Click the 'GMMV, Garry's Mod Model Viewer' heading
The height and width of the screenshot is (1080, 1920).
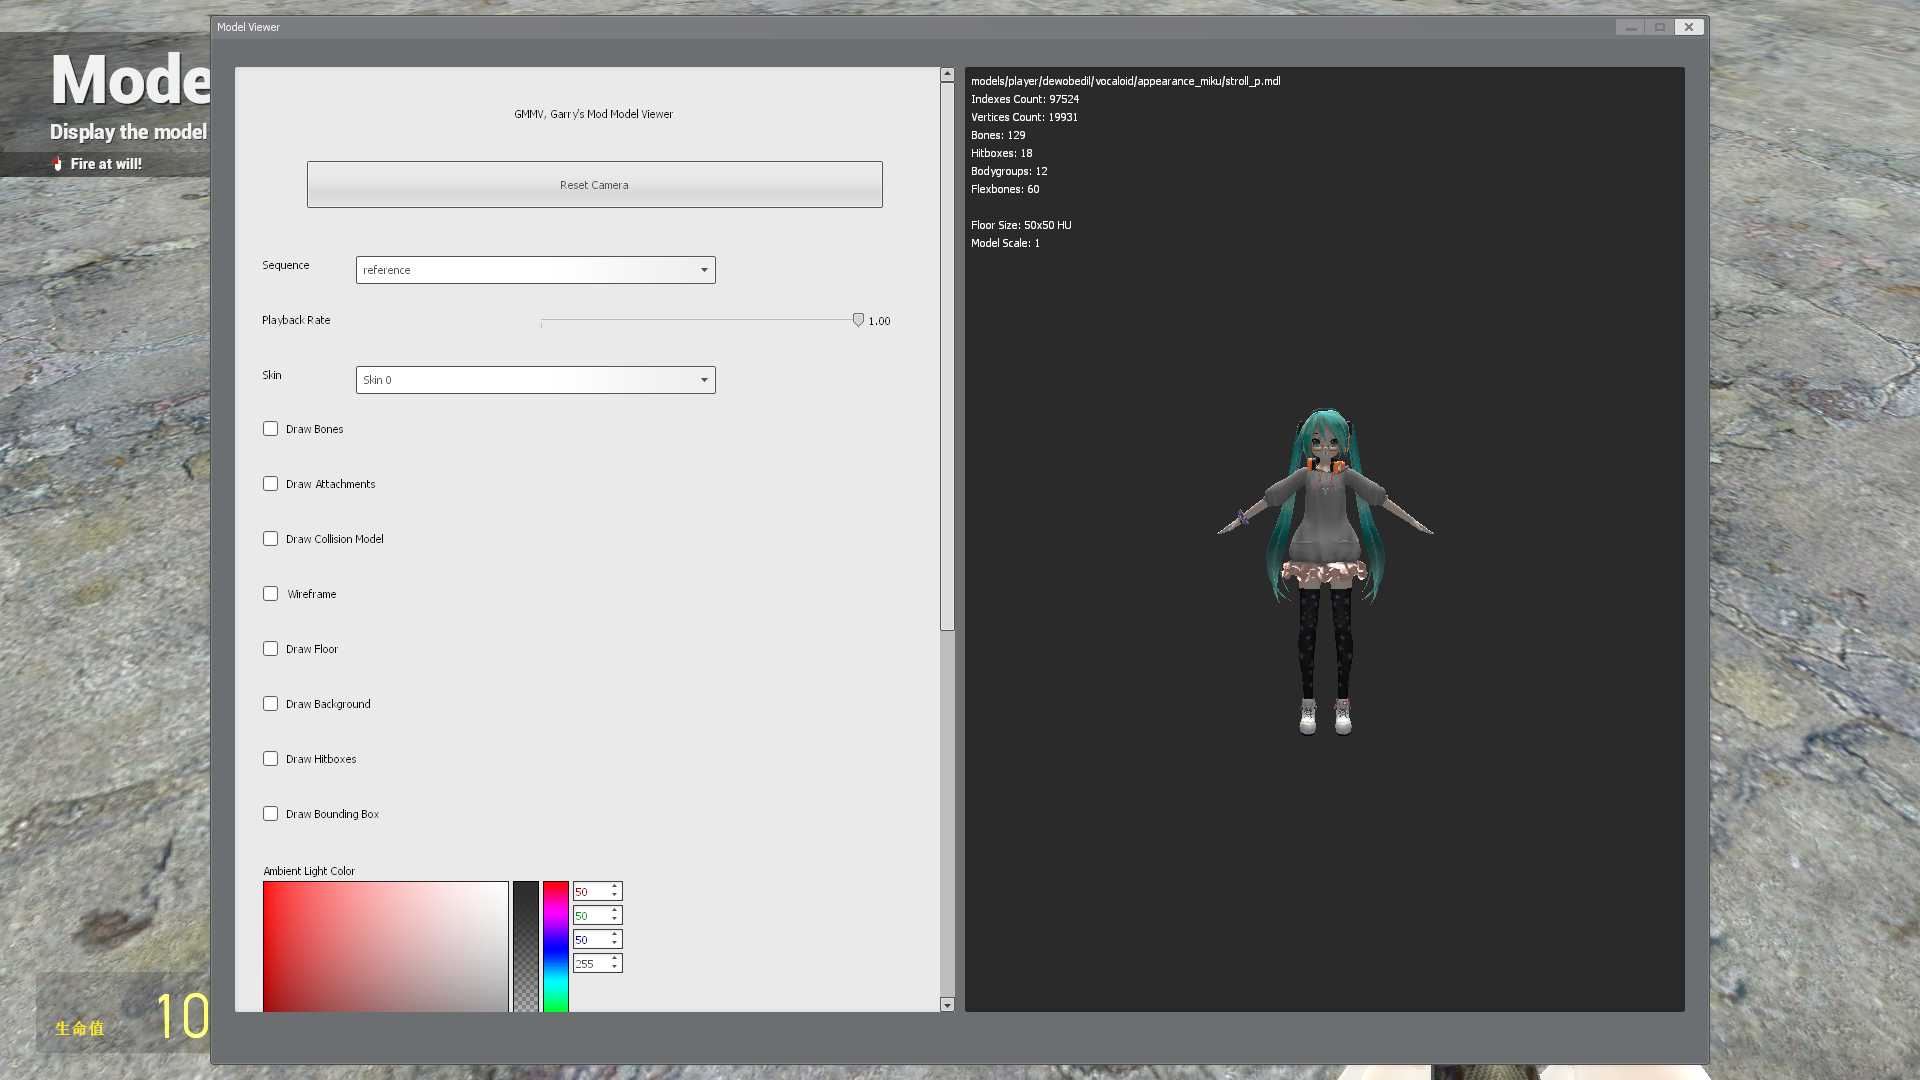(593, 114)
